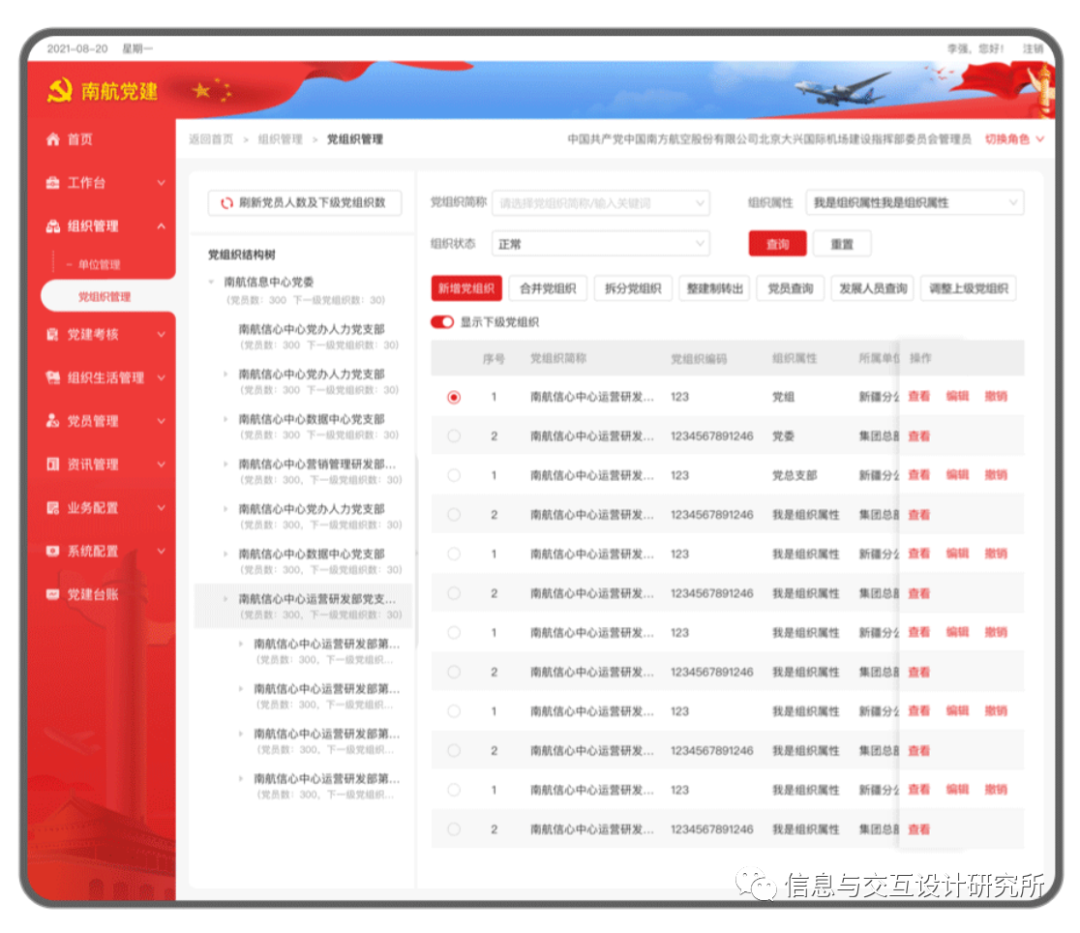Click the 拆分党组织 button

click(x=633, y=289)
